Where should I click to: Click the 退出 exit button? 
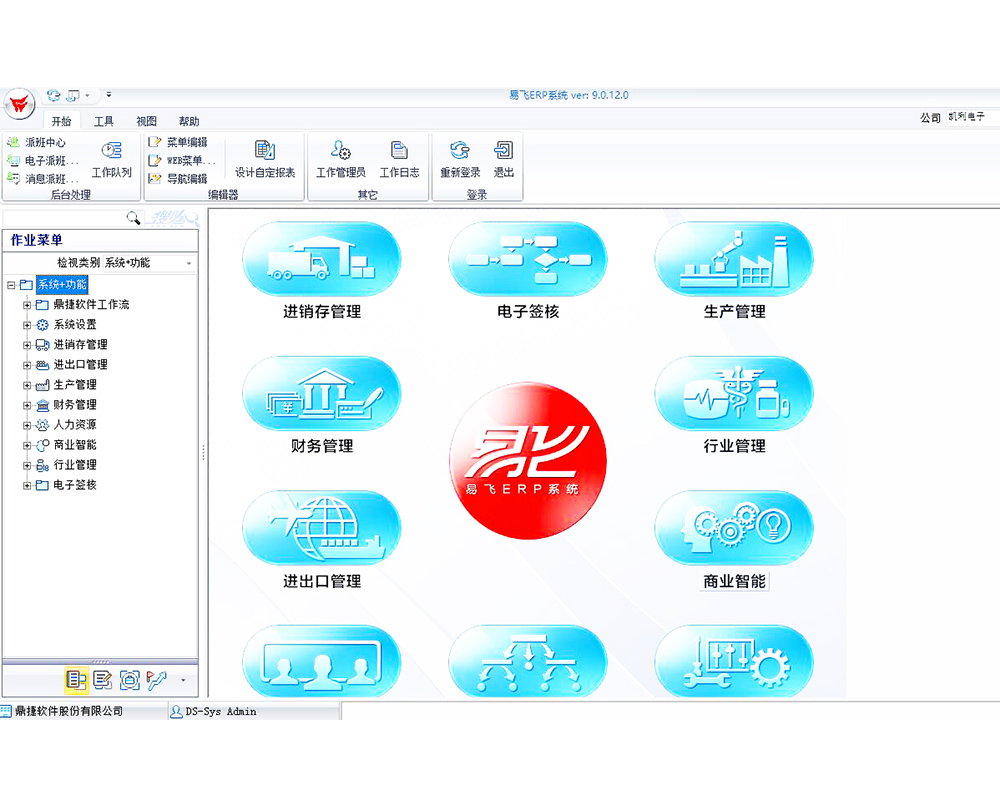click(504, 159)
